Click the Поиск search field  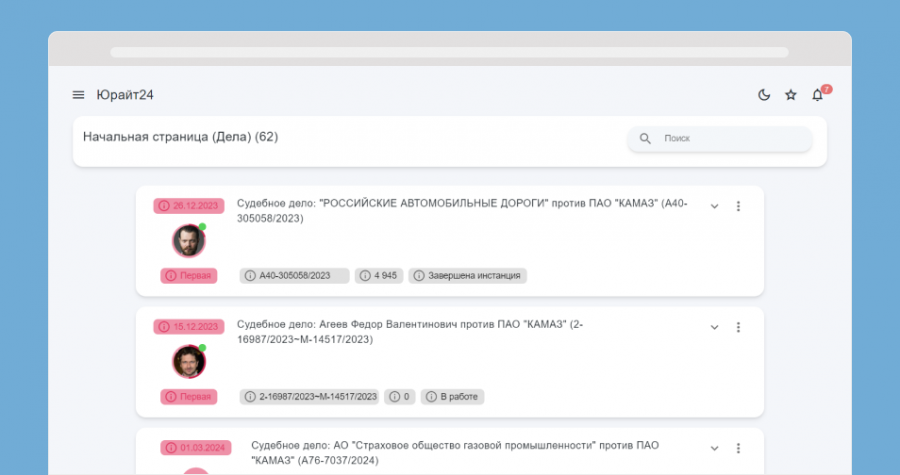click(720, 138)
